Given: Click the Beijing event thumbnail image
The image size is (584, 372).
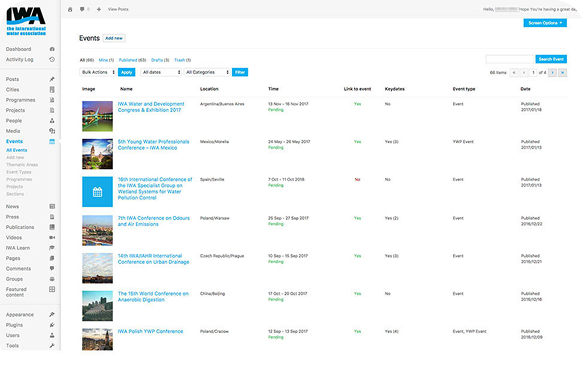Looking at the screenshot, I should coord(97,306).
